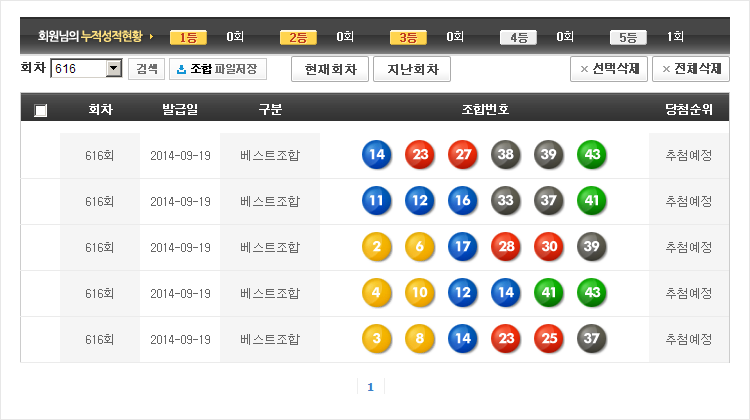Click the gold 1등 rank badge
The height and width of the screenshot is (420, 750).
coord(188,37)
